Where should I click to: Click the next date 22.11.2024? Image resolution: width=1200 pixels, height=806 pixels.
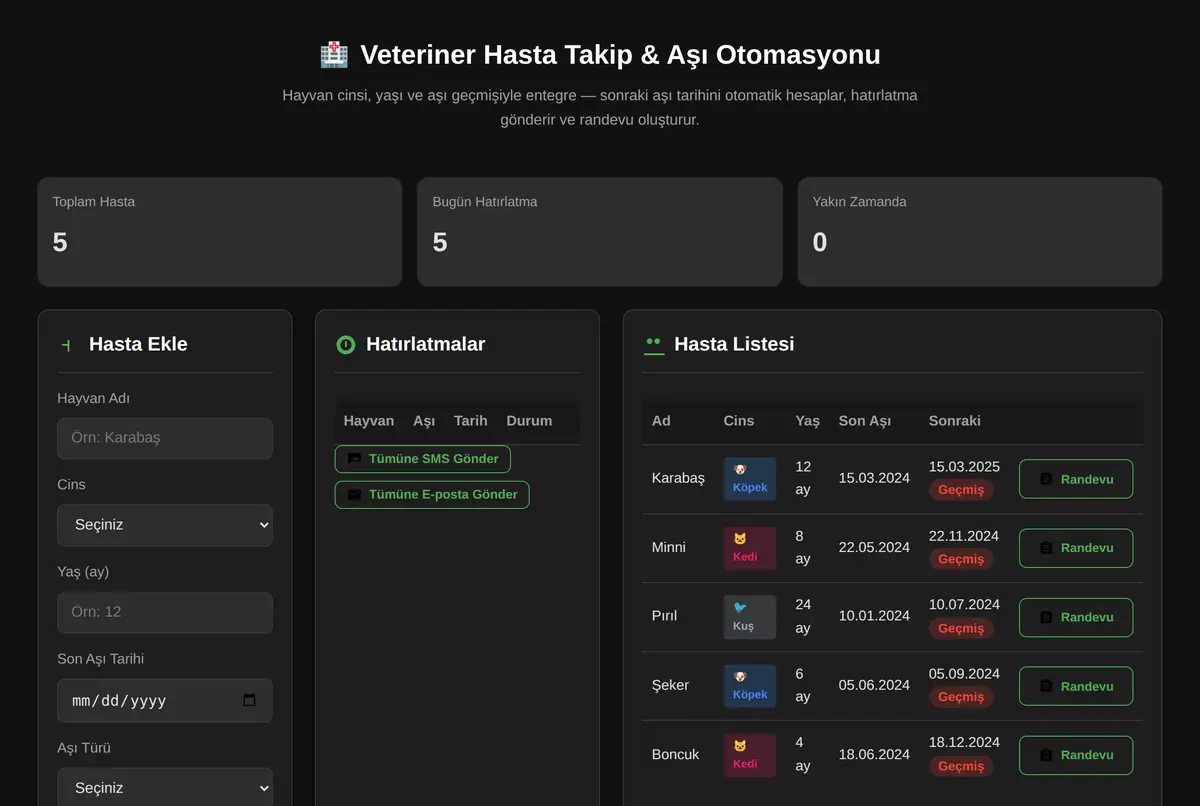[x=964, y=536]
